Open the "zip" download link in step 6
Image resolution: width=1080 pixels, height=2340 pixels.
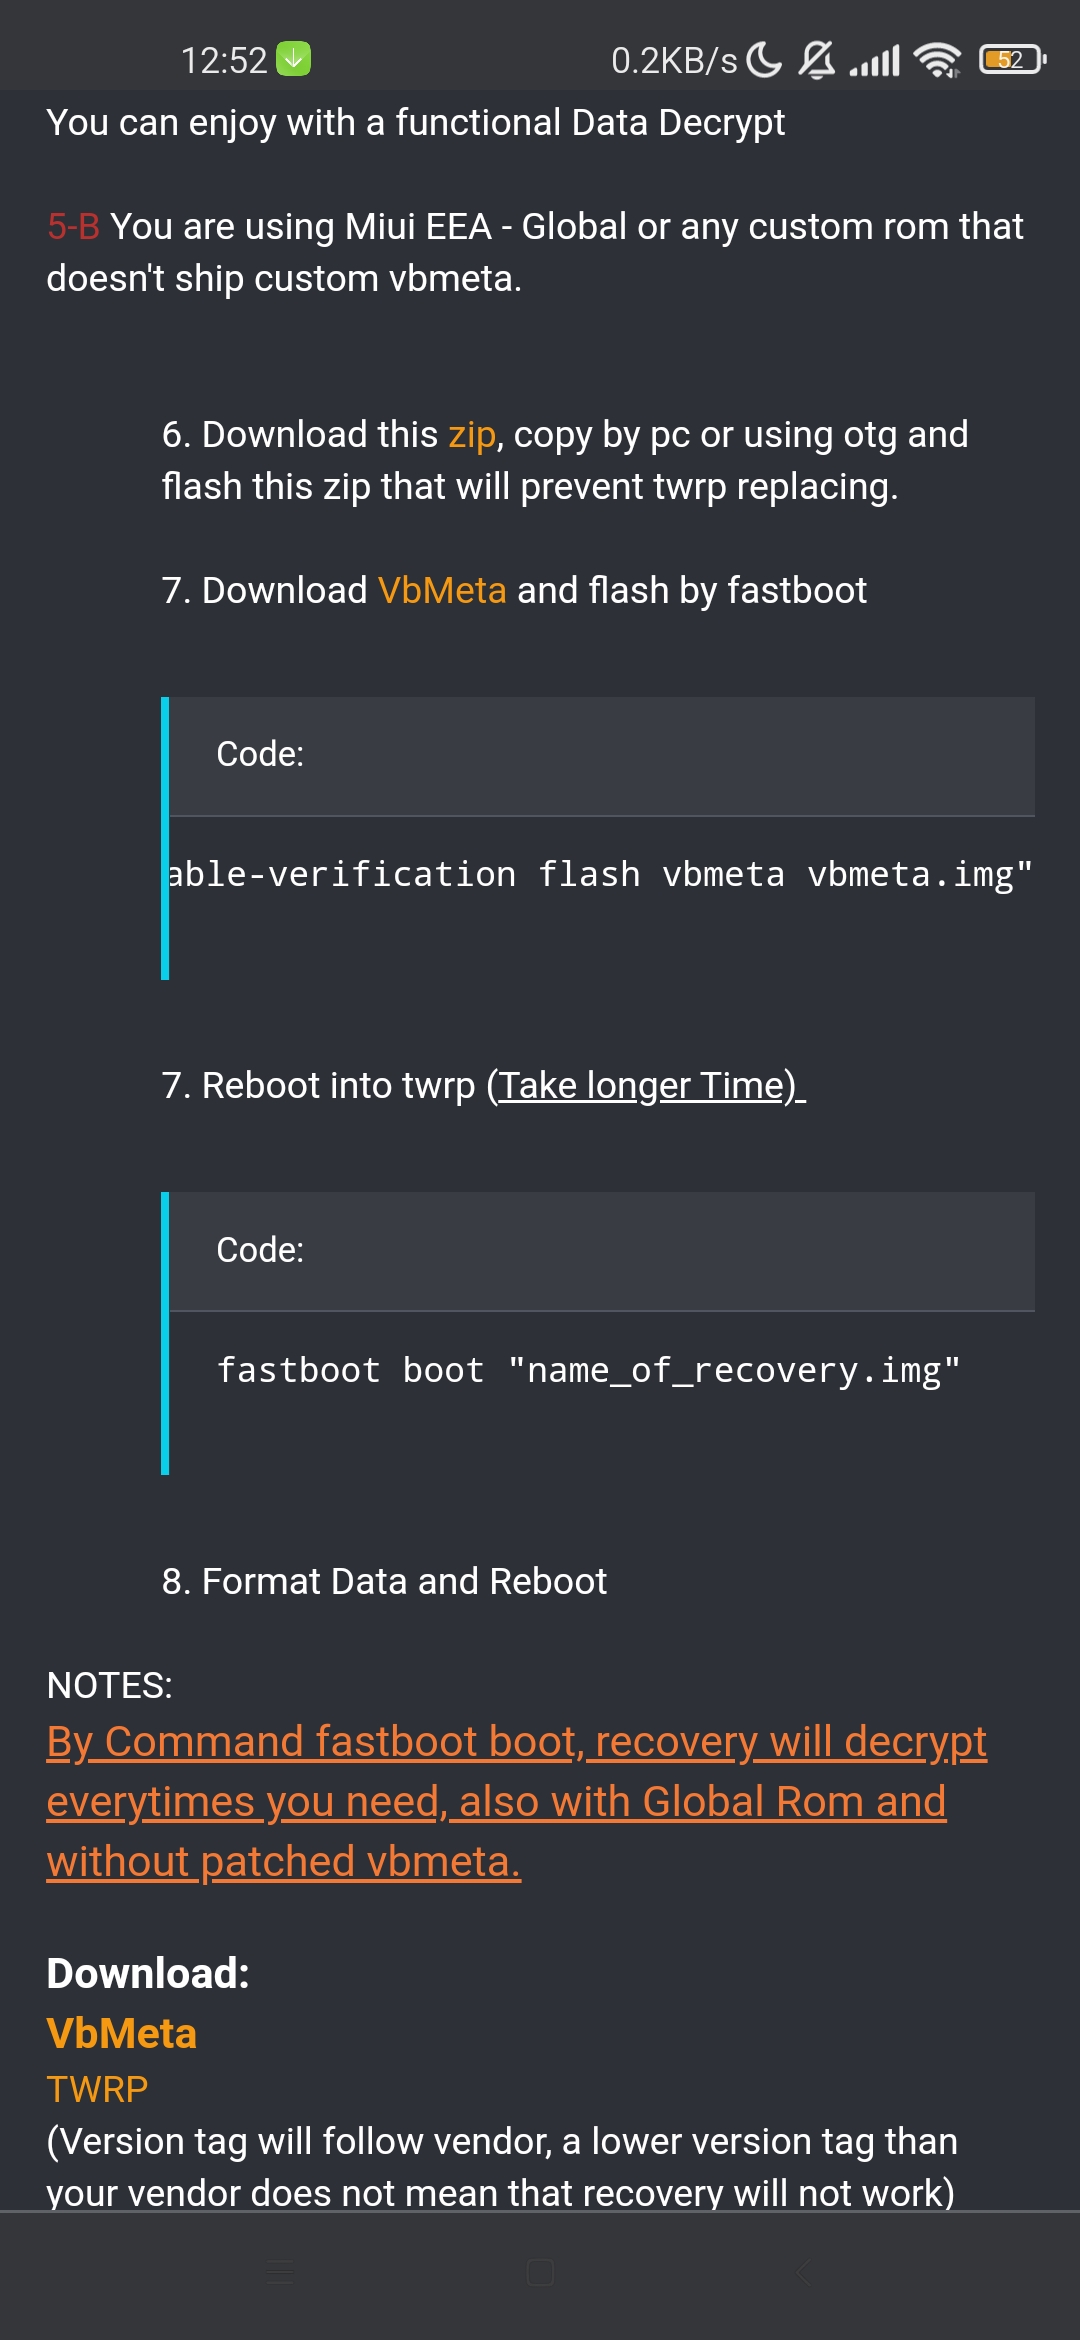(472, 435)
